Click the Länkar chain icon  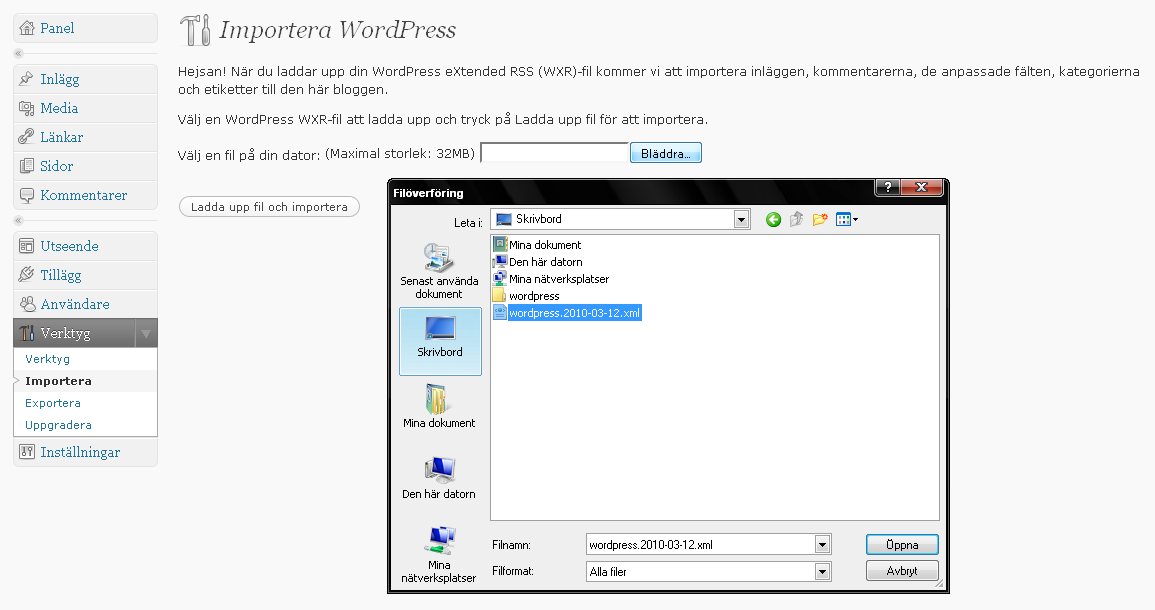pyautogui.click(x=27, y=137)
